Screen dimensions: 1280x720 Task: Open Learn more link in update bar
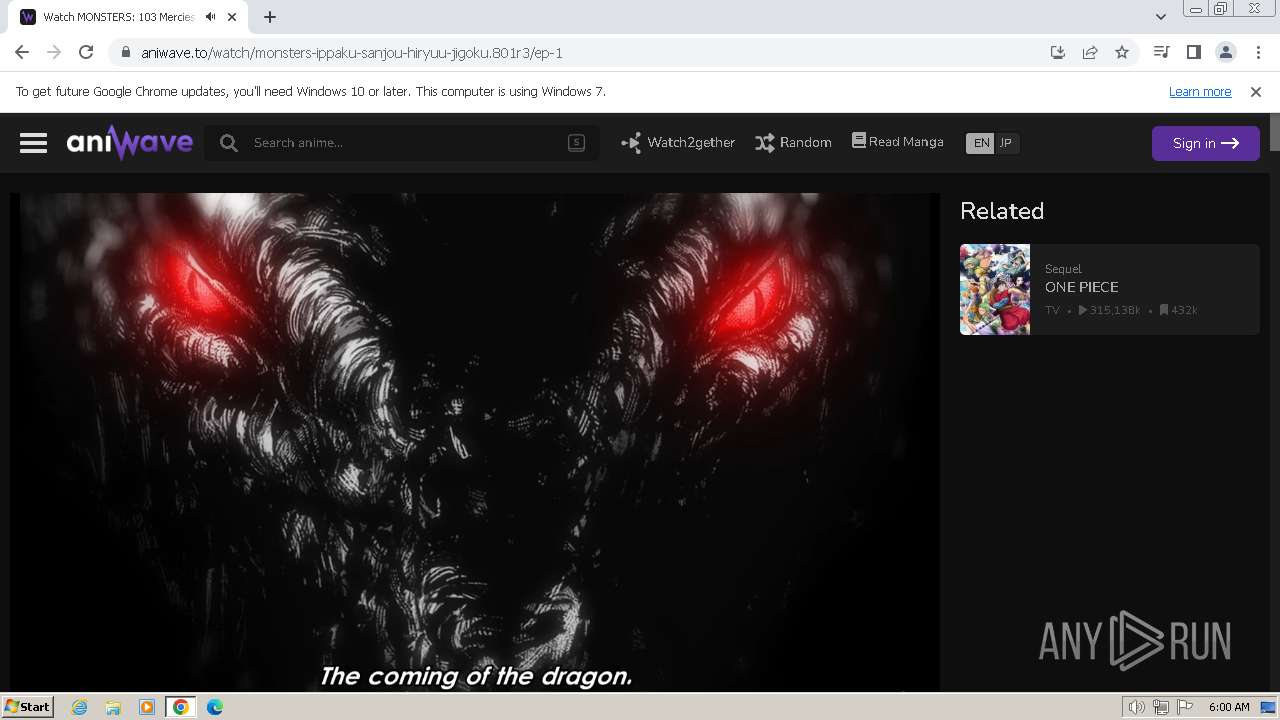tap(1200, 91)
